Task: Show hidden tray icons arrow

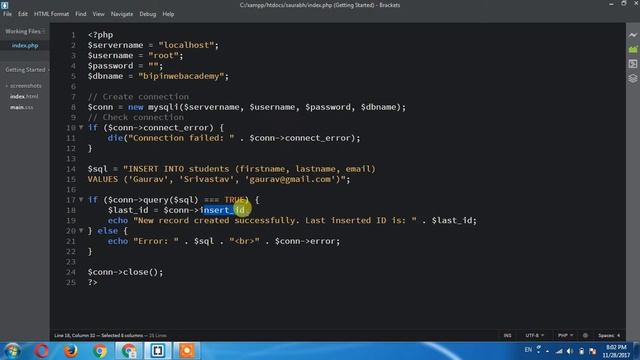Action: pos(547,351)
